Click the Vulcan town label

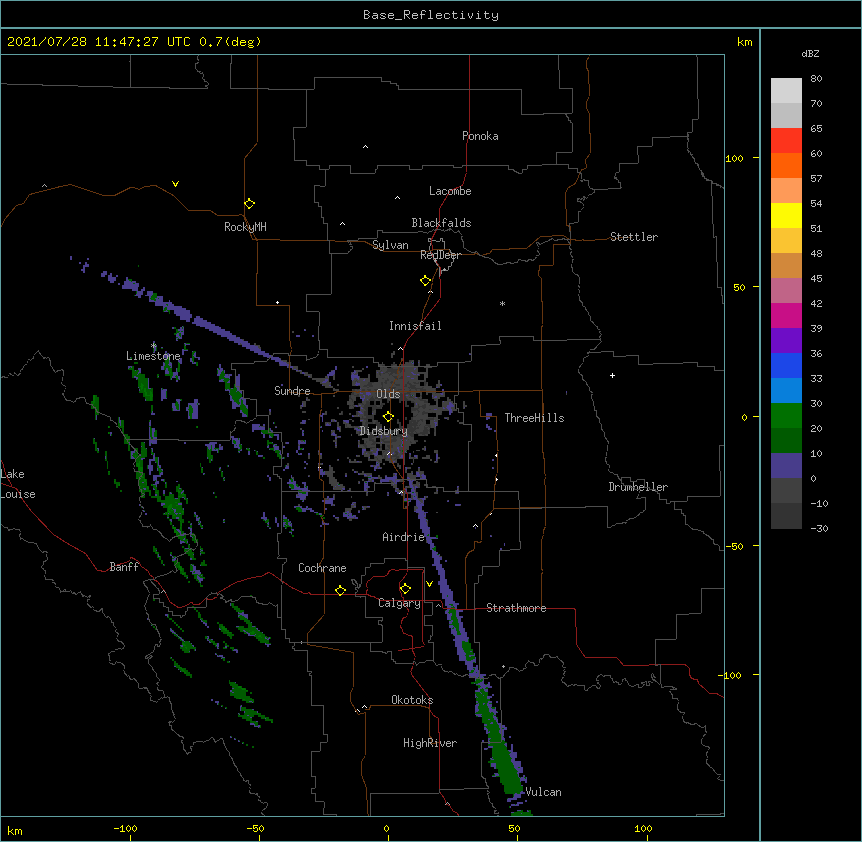(544, 792)
